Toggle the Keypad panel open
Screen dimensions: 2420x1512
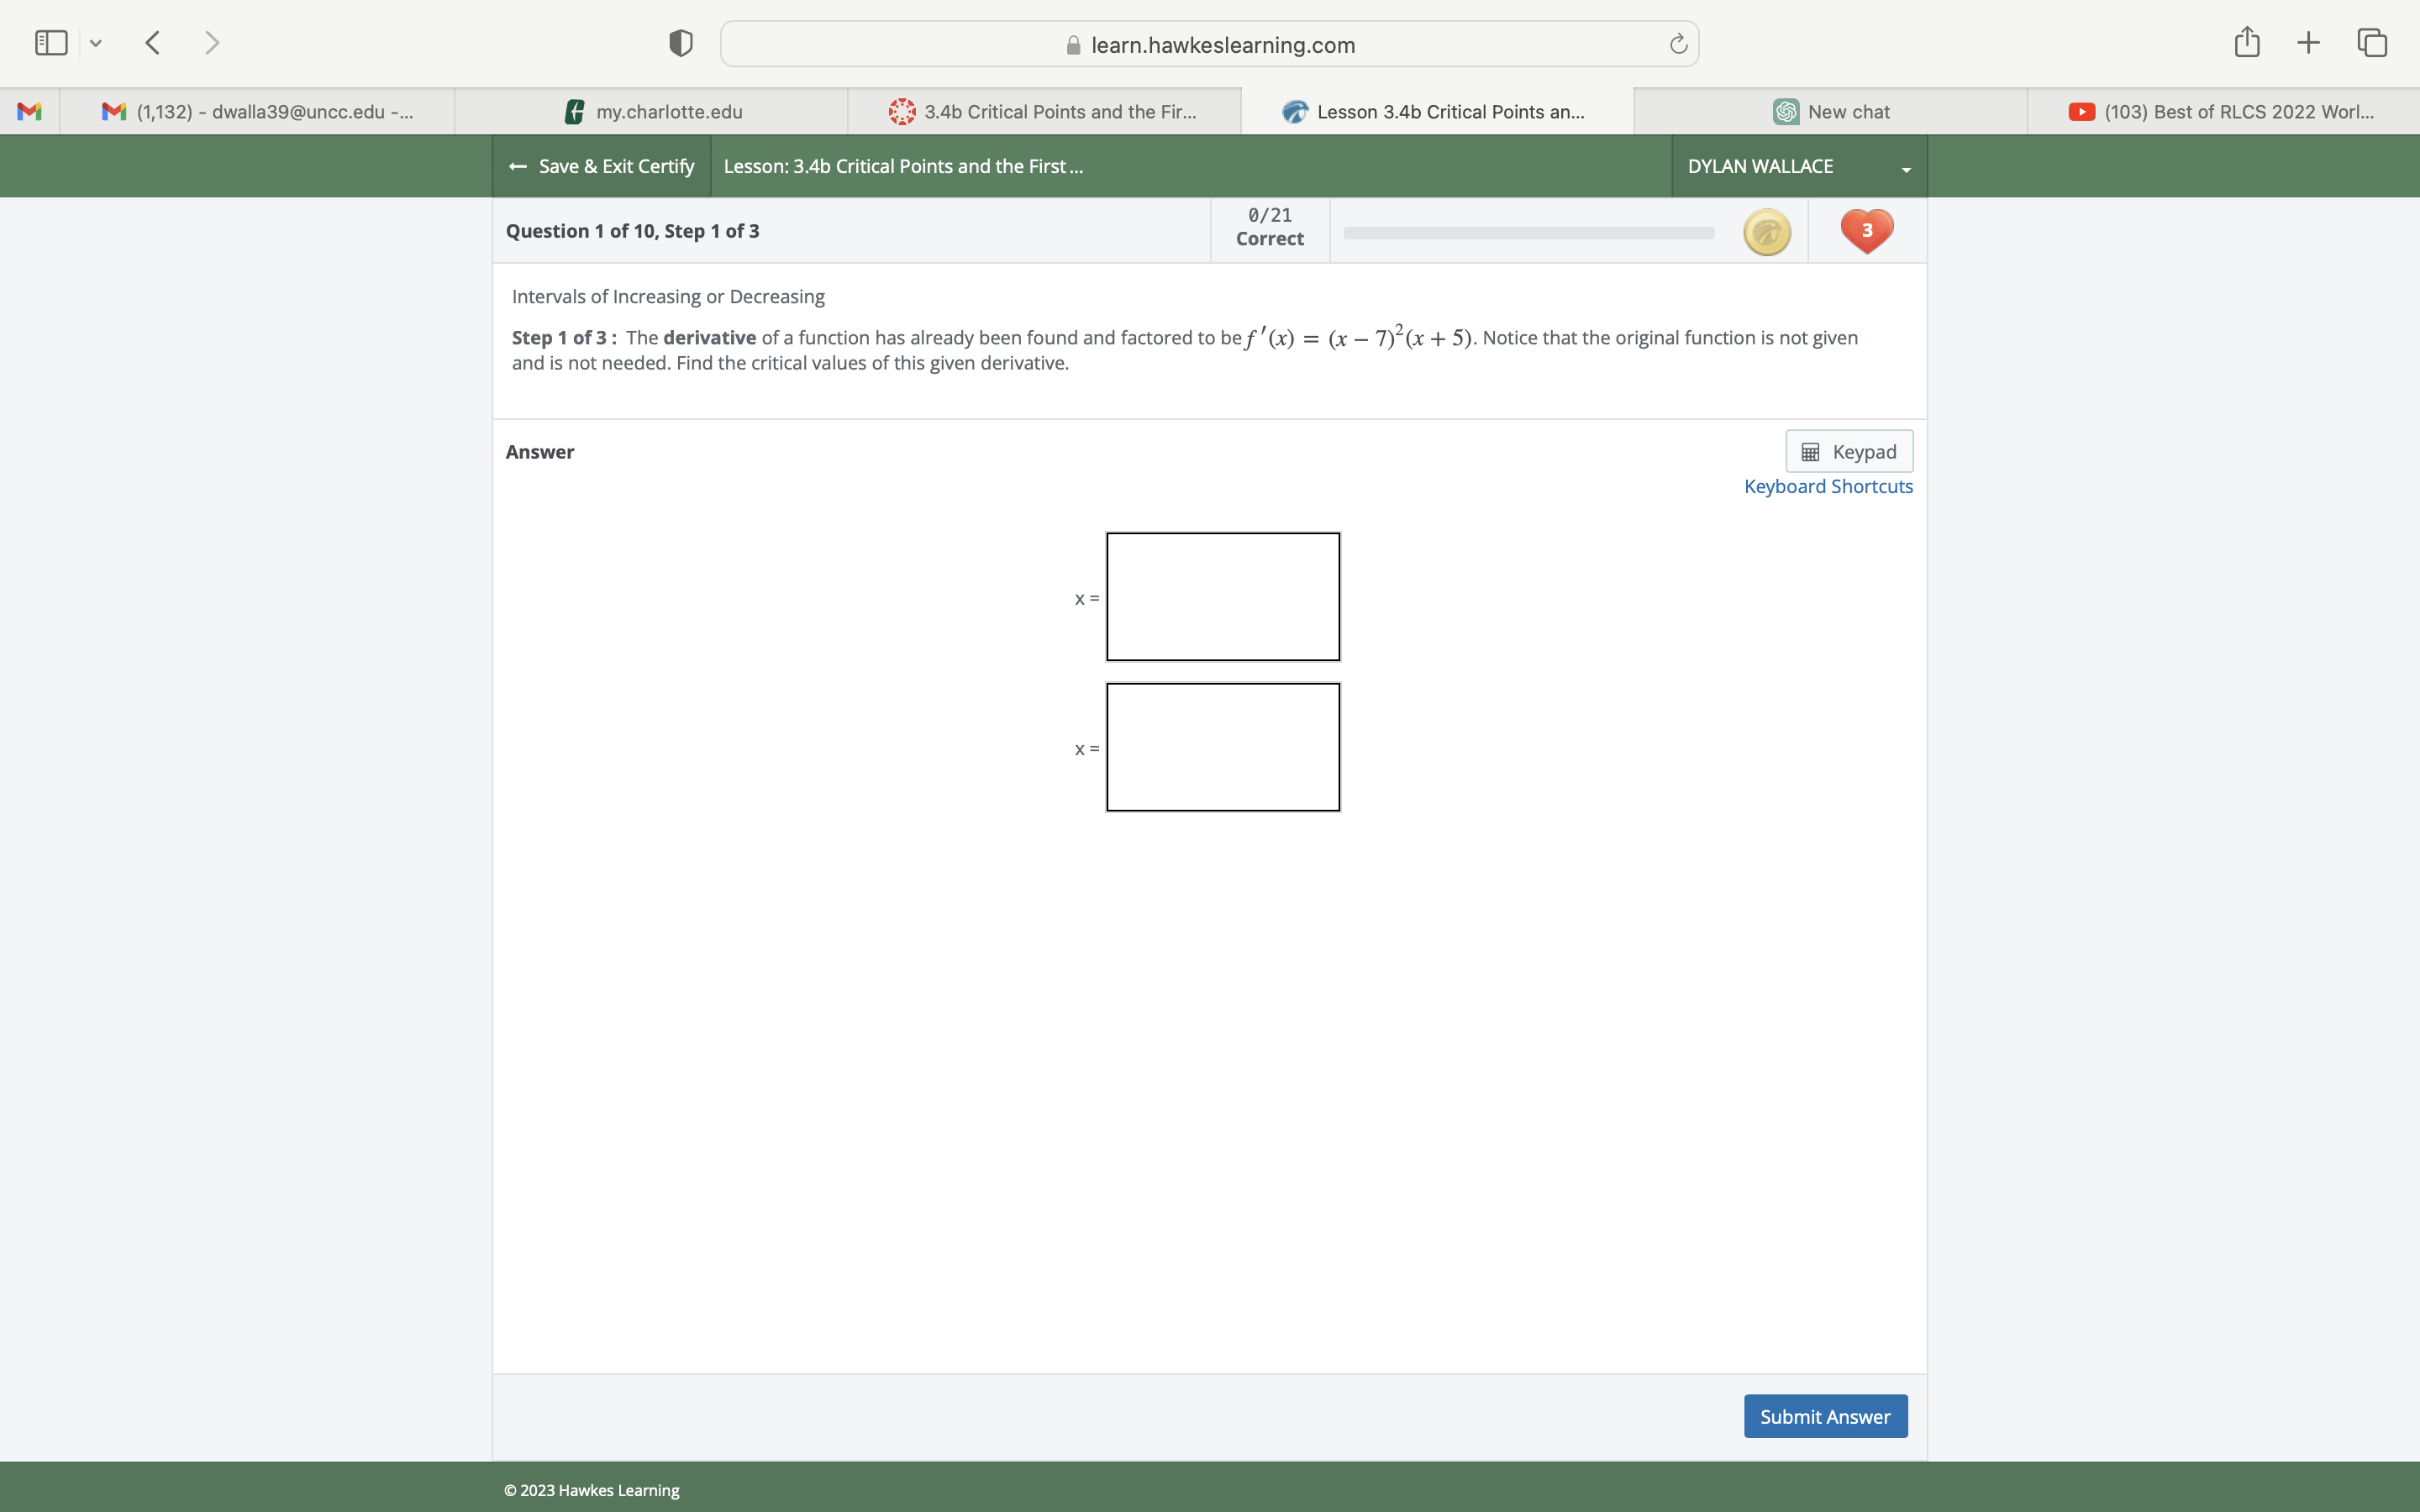1848,451
